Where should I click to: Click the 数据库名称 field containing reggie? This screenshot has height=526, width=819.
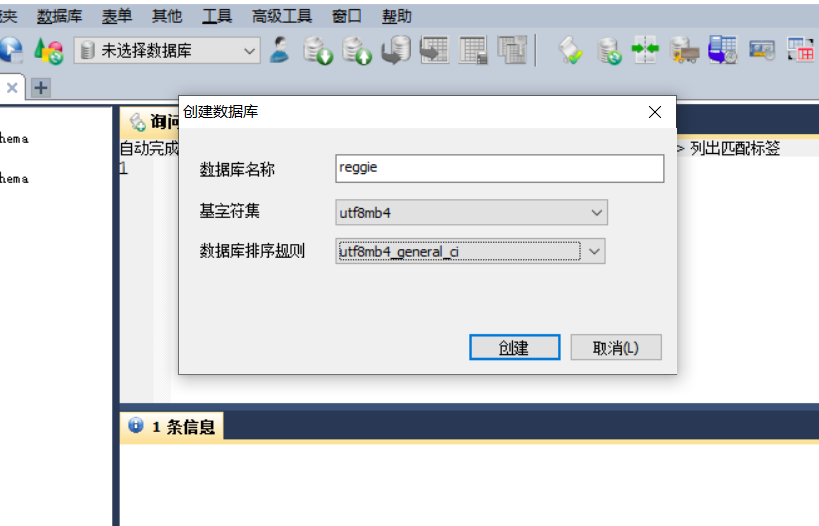499,168
